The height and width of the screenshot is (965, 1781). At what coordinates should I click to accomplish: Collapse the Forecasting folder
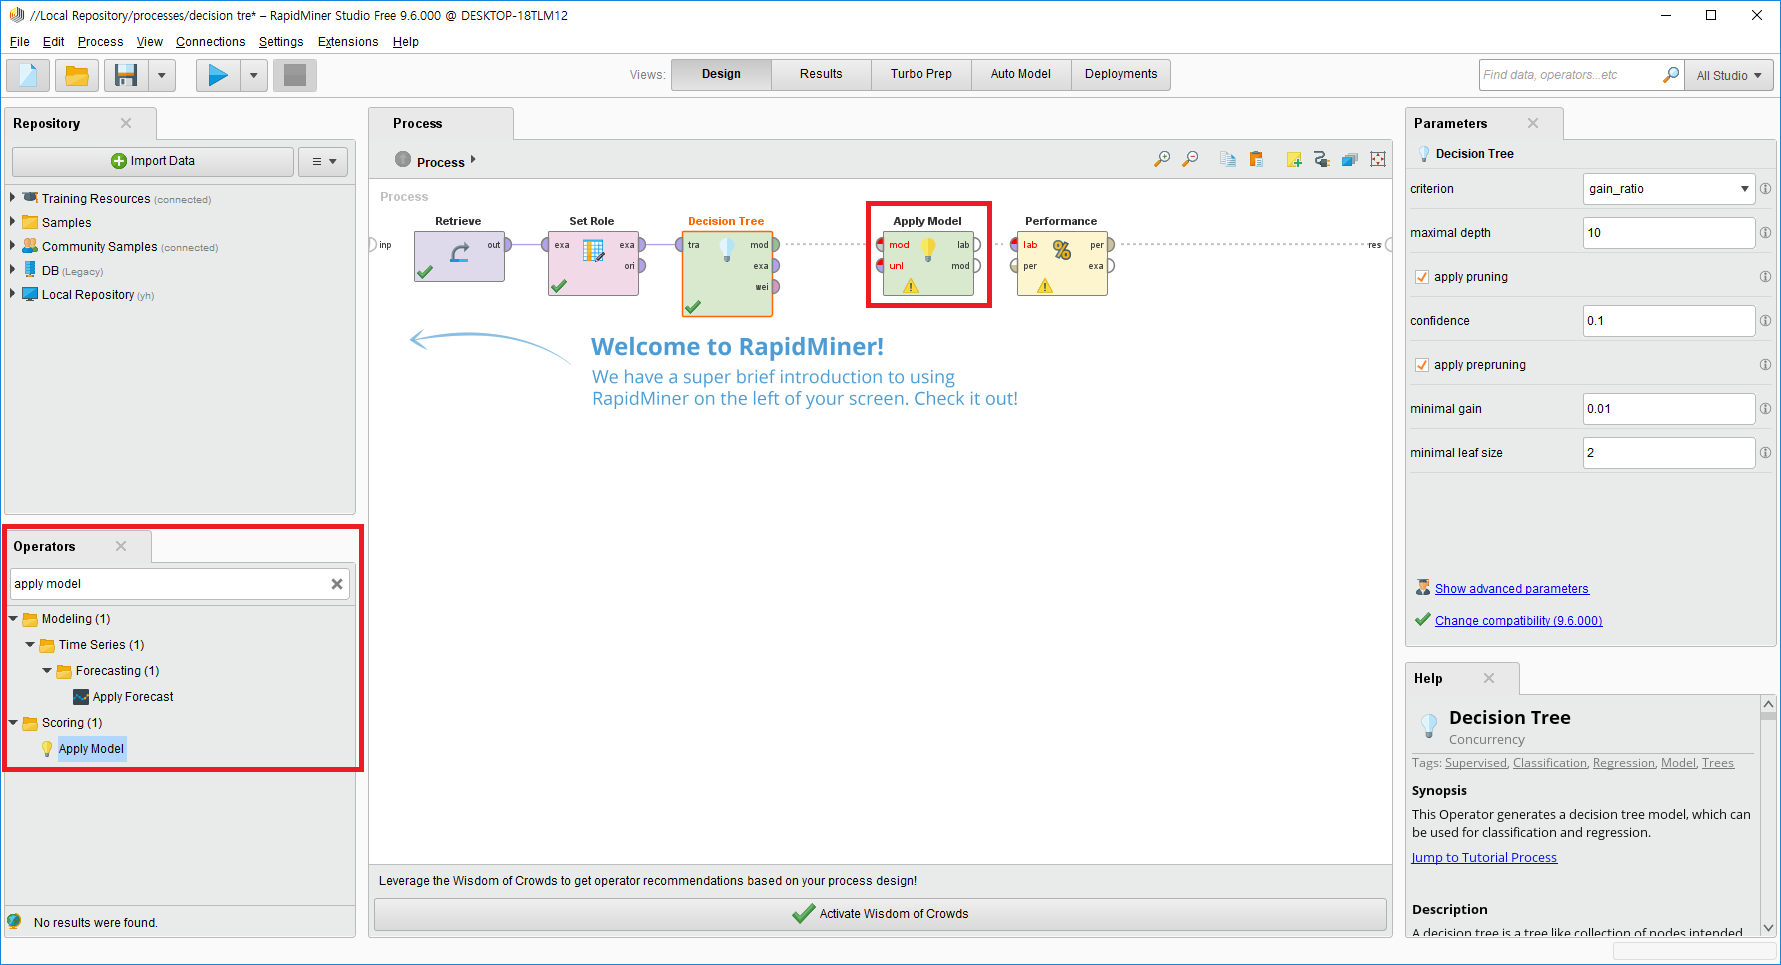coord(47,671)
